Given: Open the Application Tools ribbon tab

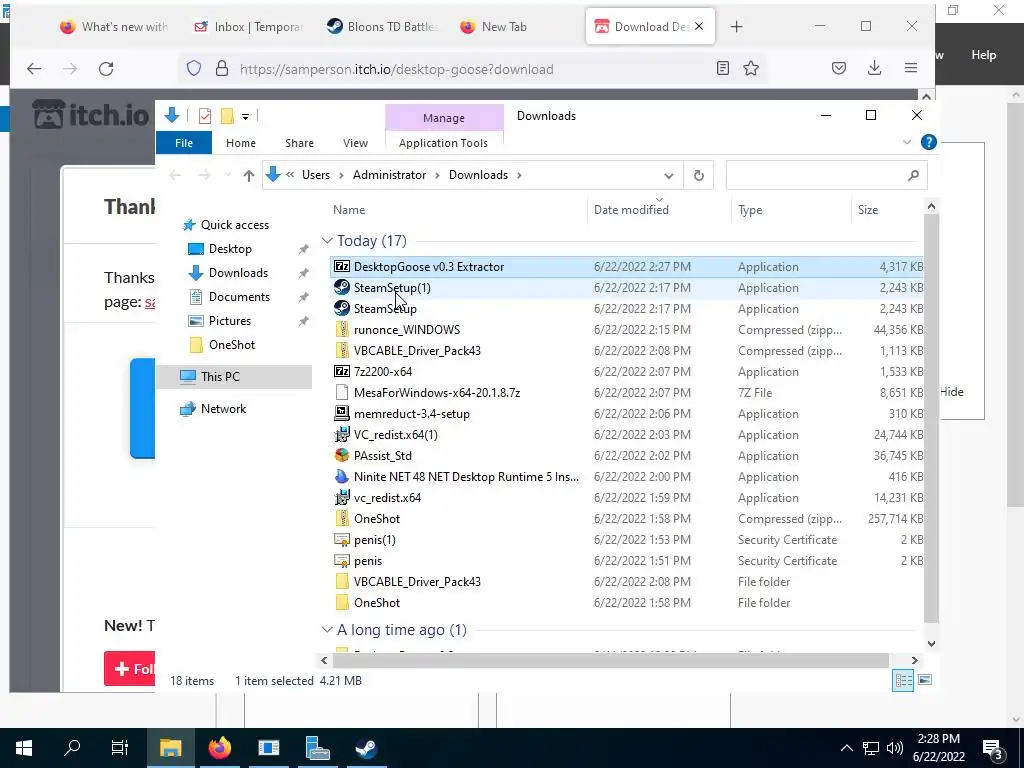Looking at the screenshot, I should 443,142.
